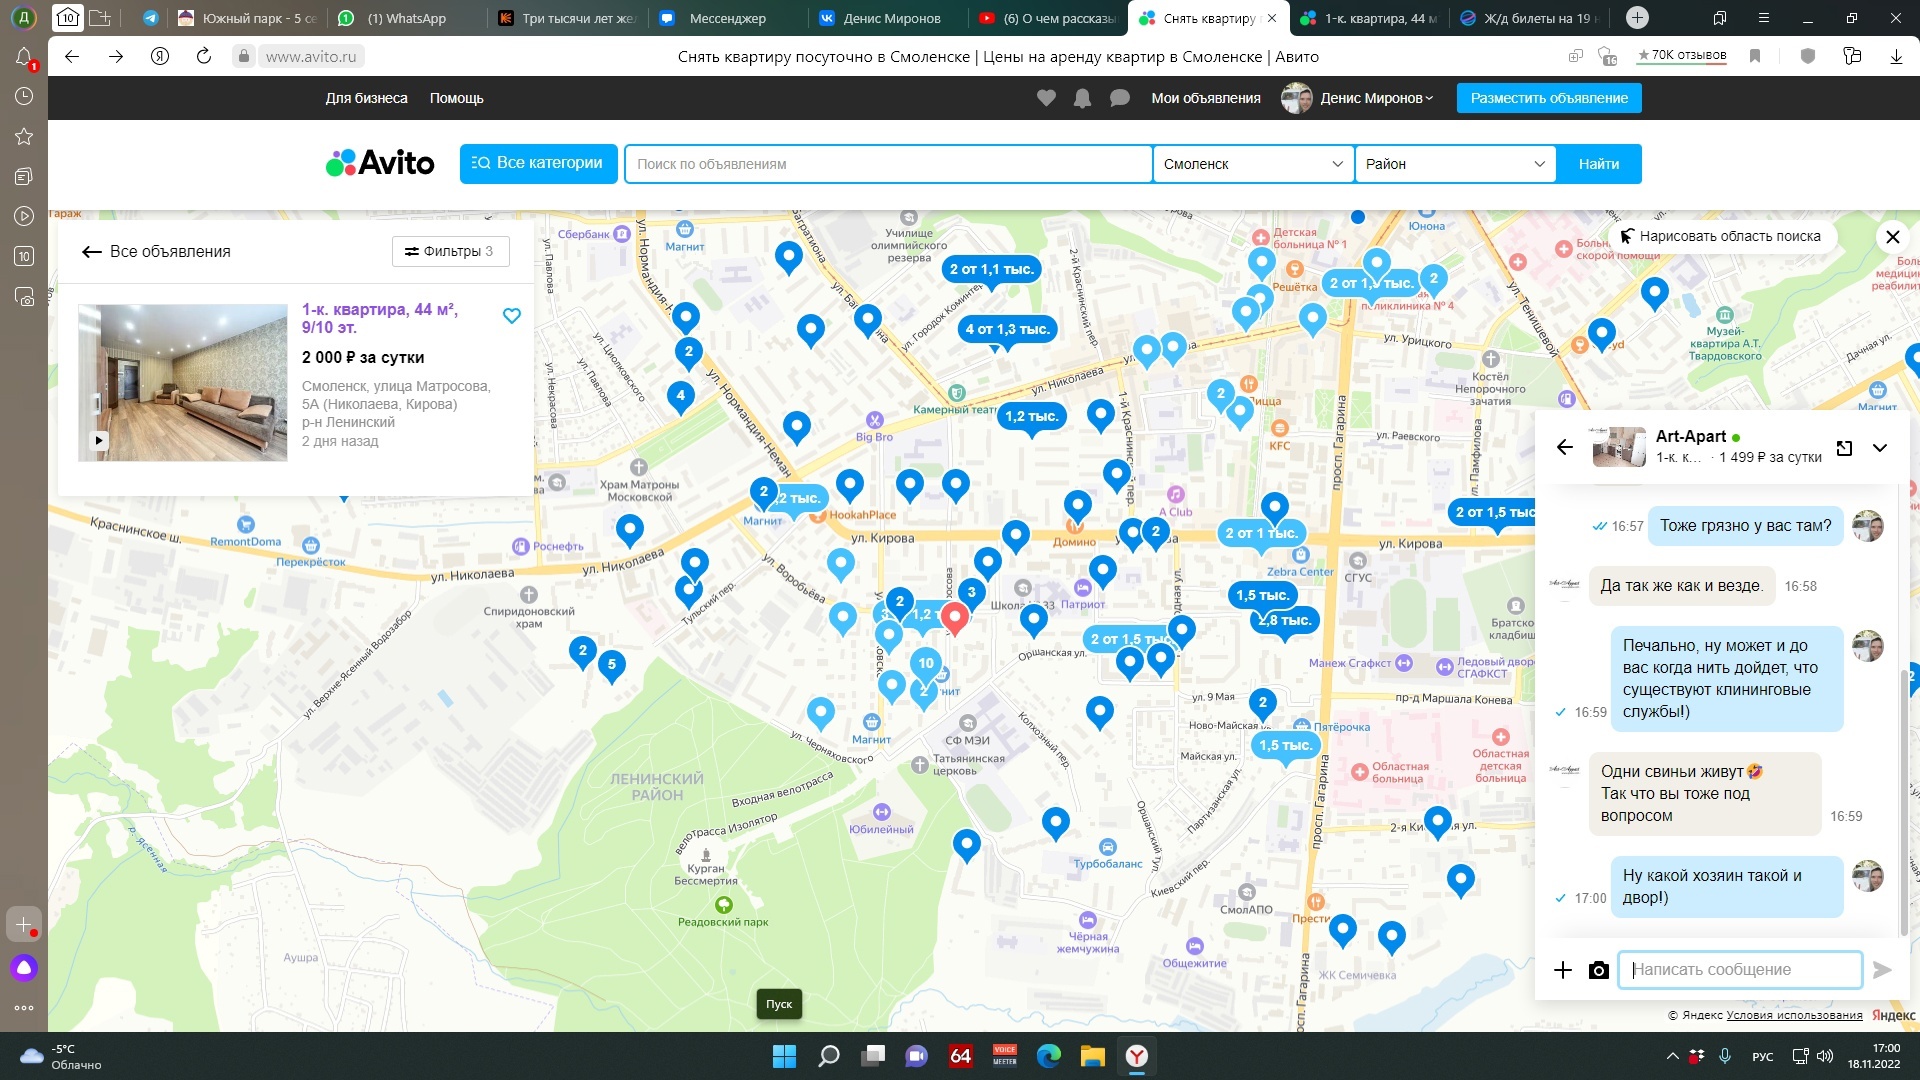This screenshot has width=1920, height=1080.
Task: Switch to Мессенджер browser tab
Action: [727, 18]
